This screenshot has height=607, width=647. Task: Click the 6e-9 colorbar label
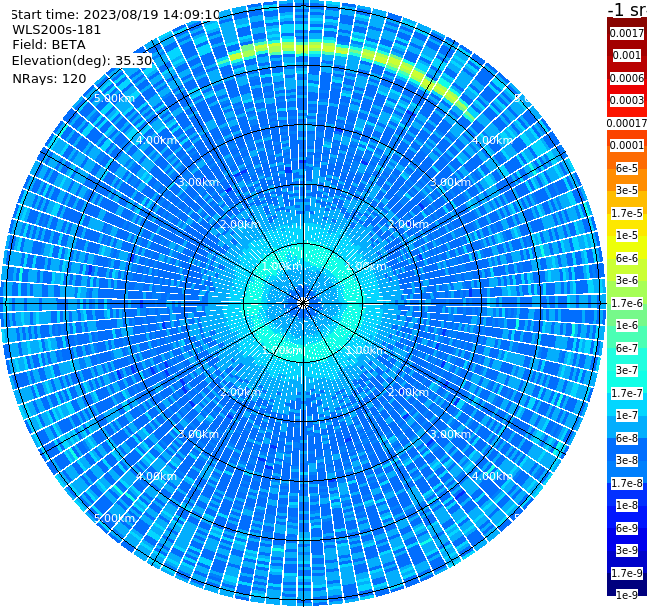[627, 528]
